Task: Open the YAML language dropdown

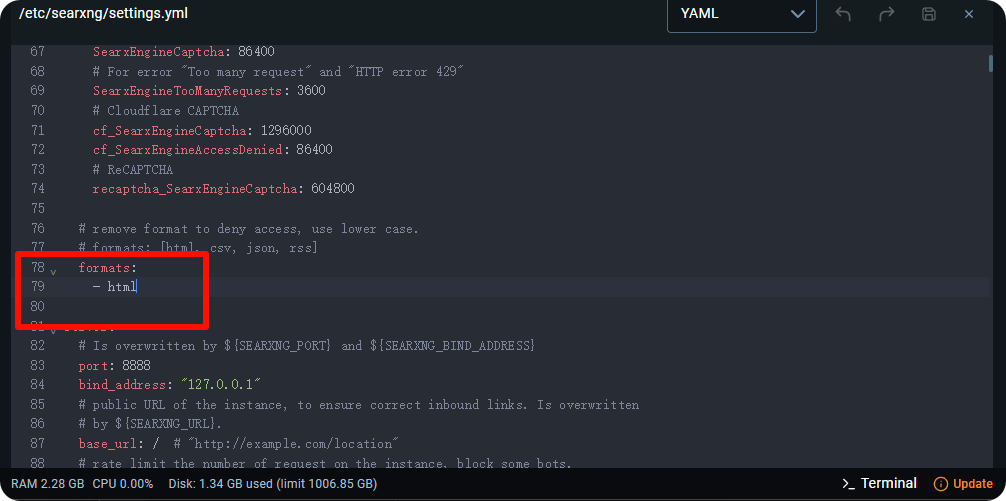Action: click(x=741, y=14)
